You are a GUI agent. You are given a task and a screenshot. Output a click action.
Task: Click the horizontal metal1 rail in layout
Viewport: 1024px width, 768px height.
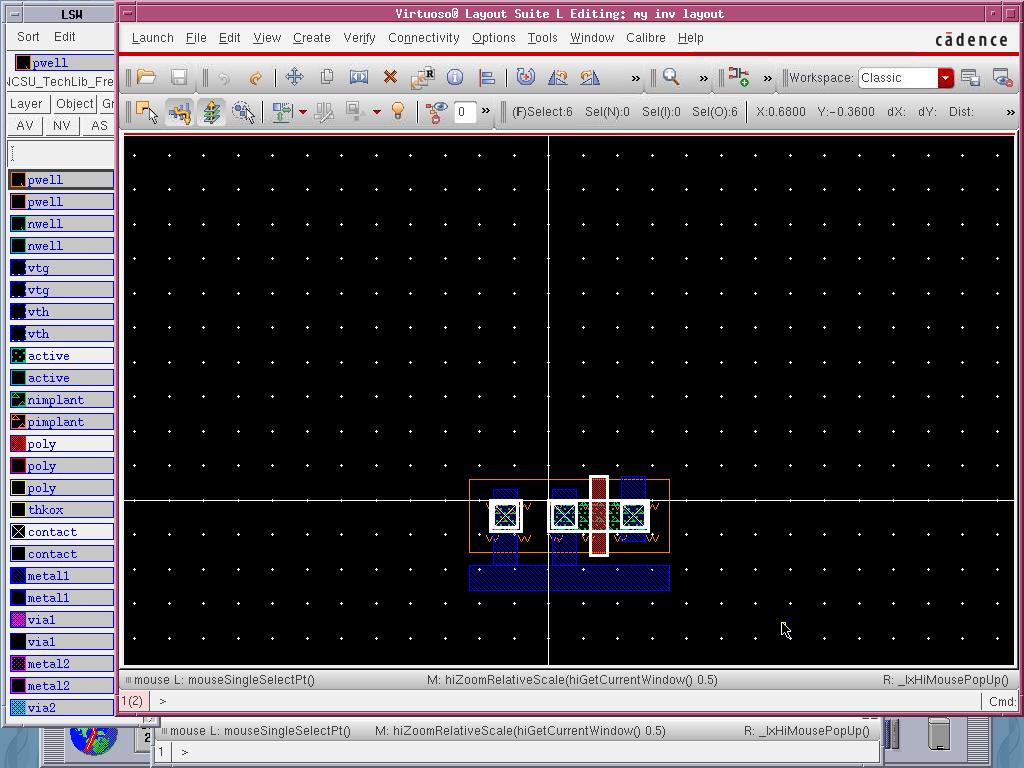[569, 579]
